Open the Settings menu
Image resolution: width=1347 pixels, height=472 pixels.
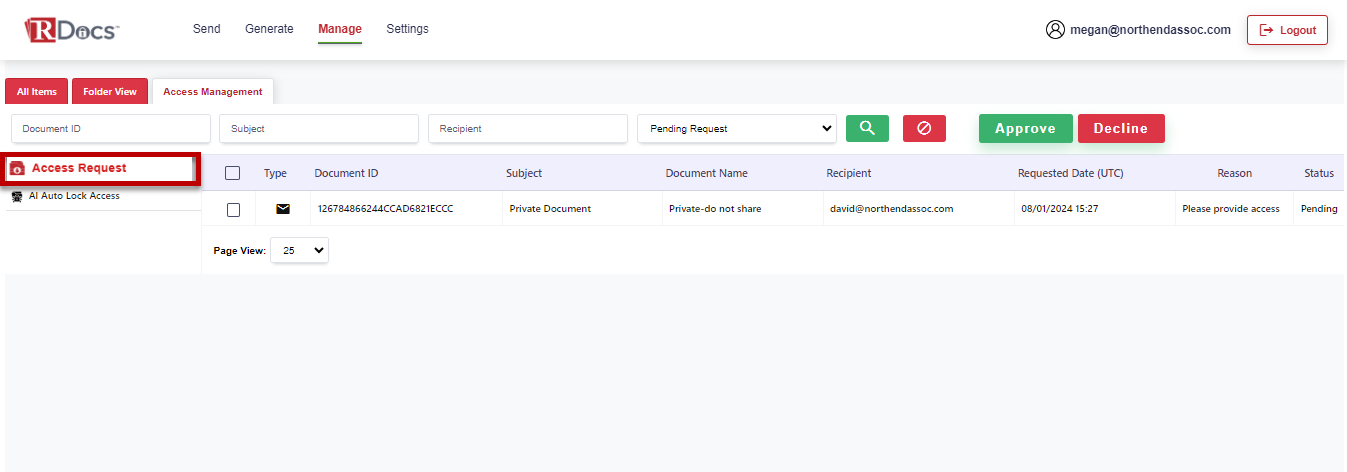point(407,29)
